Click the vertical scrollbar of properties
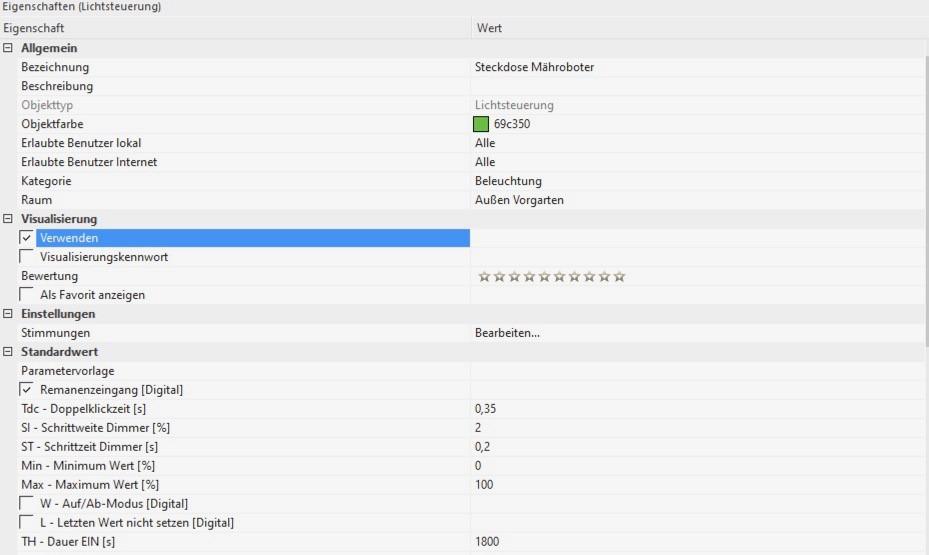Screen dimensions: 929x555 [926, 201]
